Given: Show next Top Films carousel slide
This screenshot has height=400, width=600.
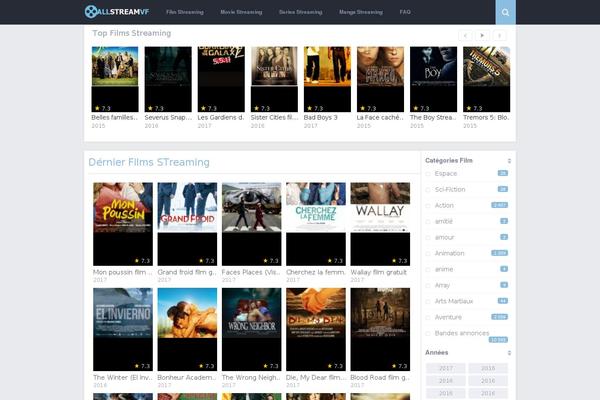Looking at the screenshot, I should pos(499,36).
